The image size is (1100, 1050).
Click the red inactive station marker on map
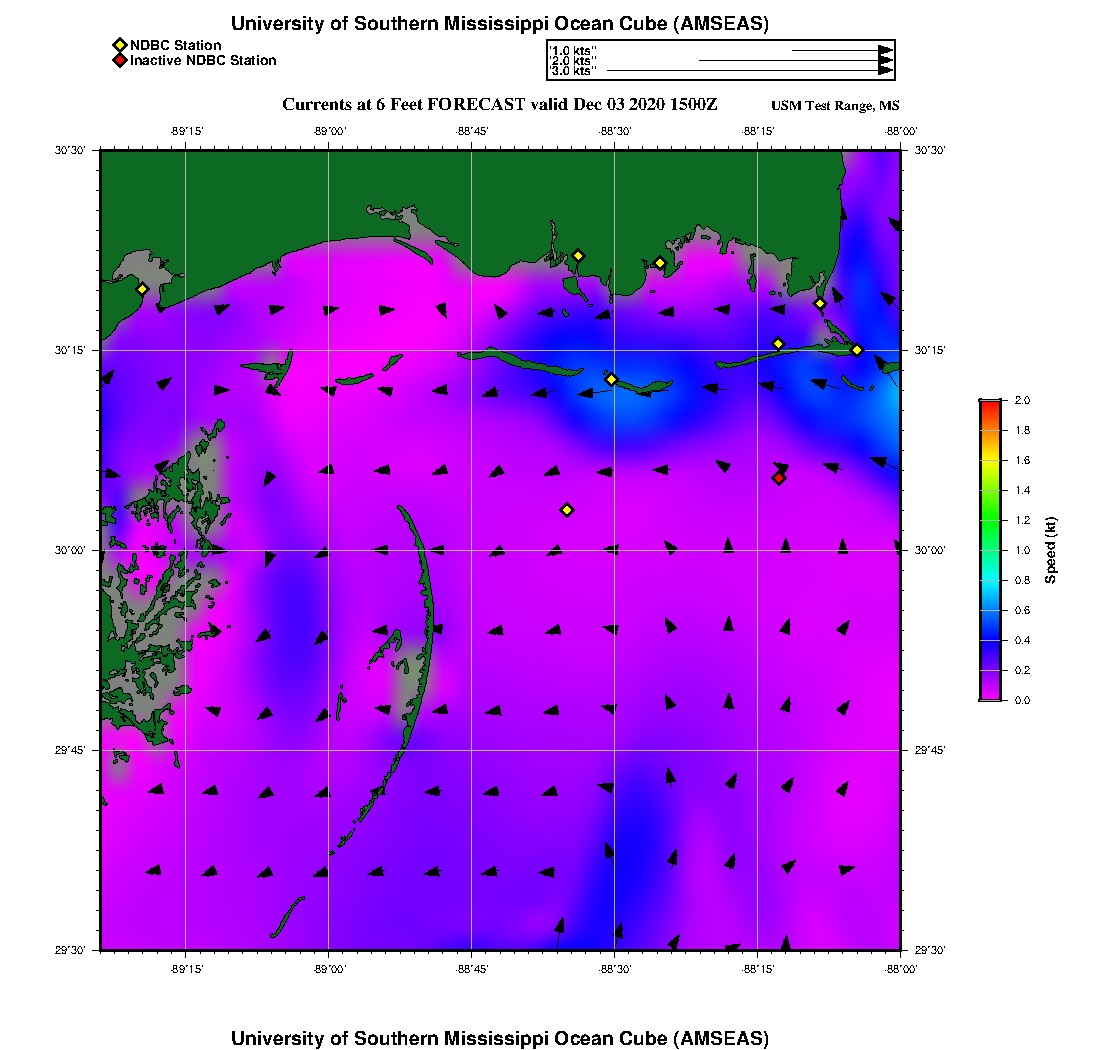[779, 478]
